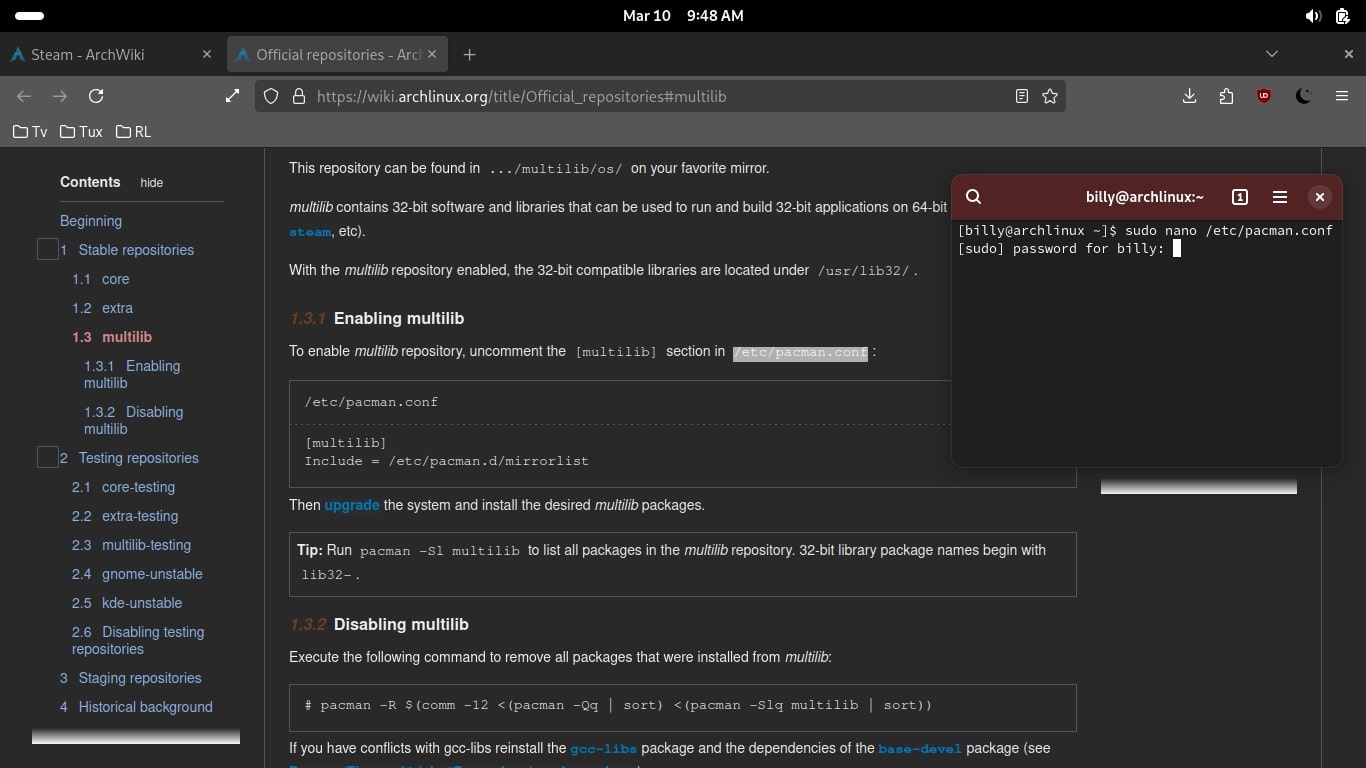Image resolution: width=1366 pixels, height=768 pixels.
Task: Go to 1.1 core section
Action: coord(101,279)
